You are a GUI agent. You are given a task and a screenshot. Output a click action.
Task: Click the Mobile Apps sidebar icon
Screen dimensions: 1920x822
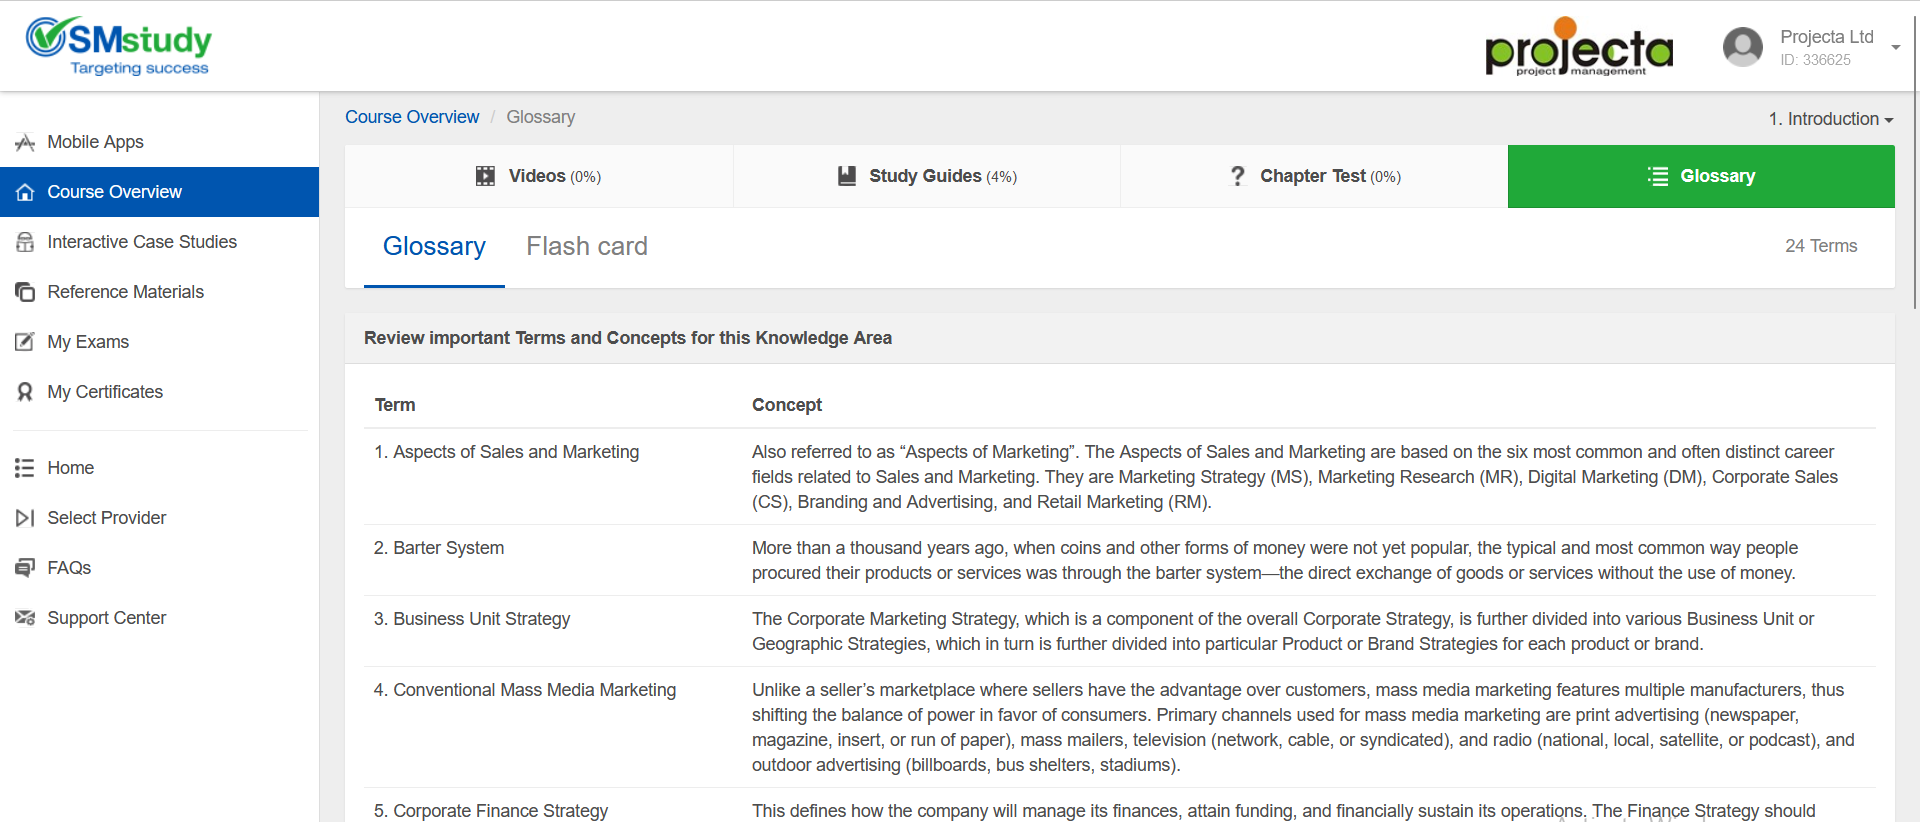pyautogui.click(x=25, y=142)
